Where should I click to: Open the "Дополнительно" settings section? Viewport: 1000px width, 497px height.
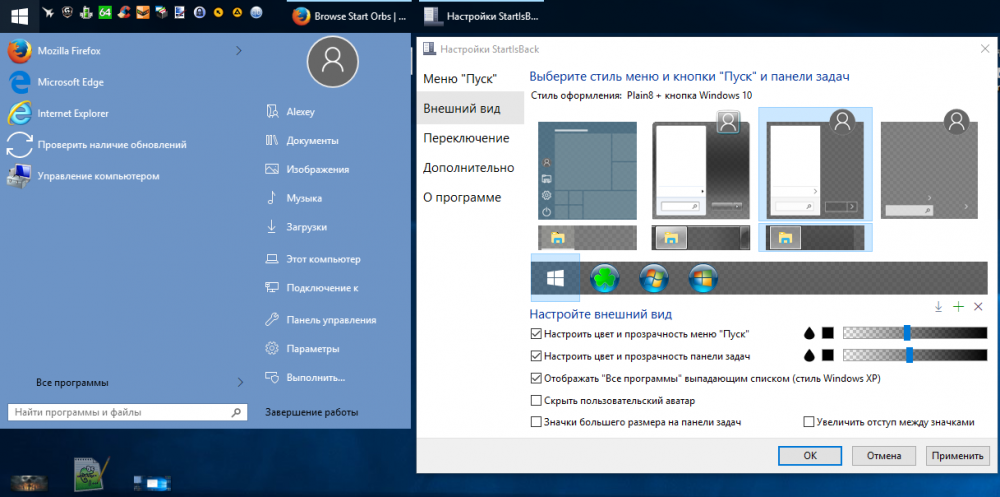468,168
